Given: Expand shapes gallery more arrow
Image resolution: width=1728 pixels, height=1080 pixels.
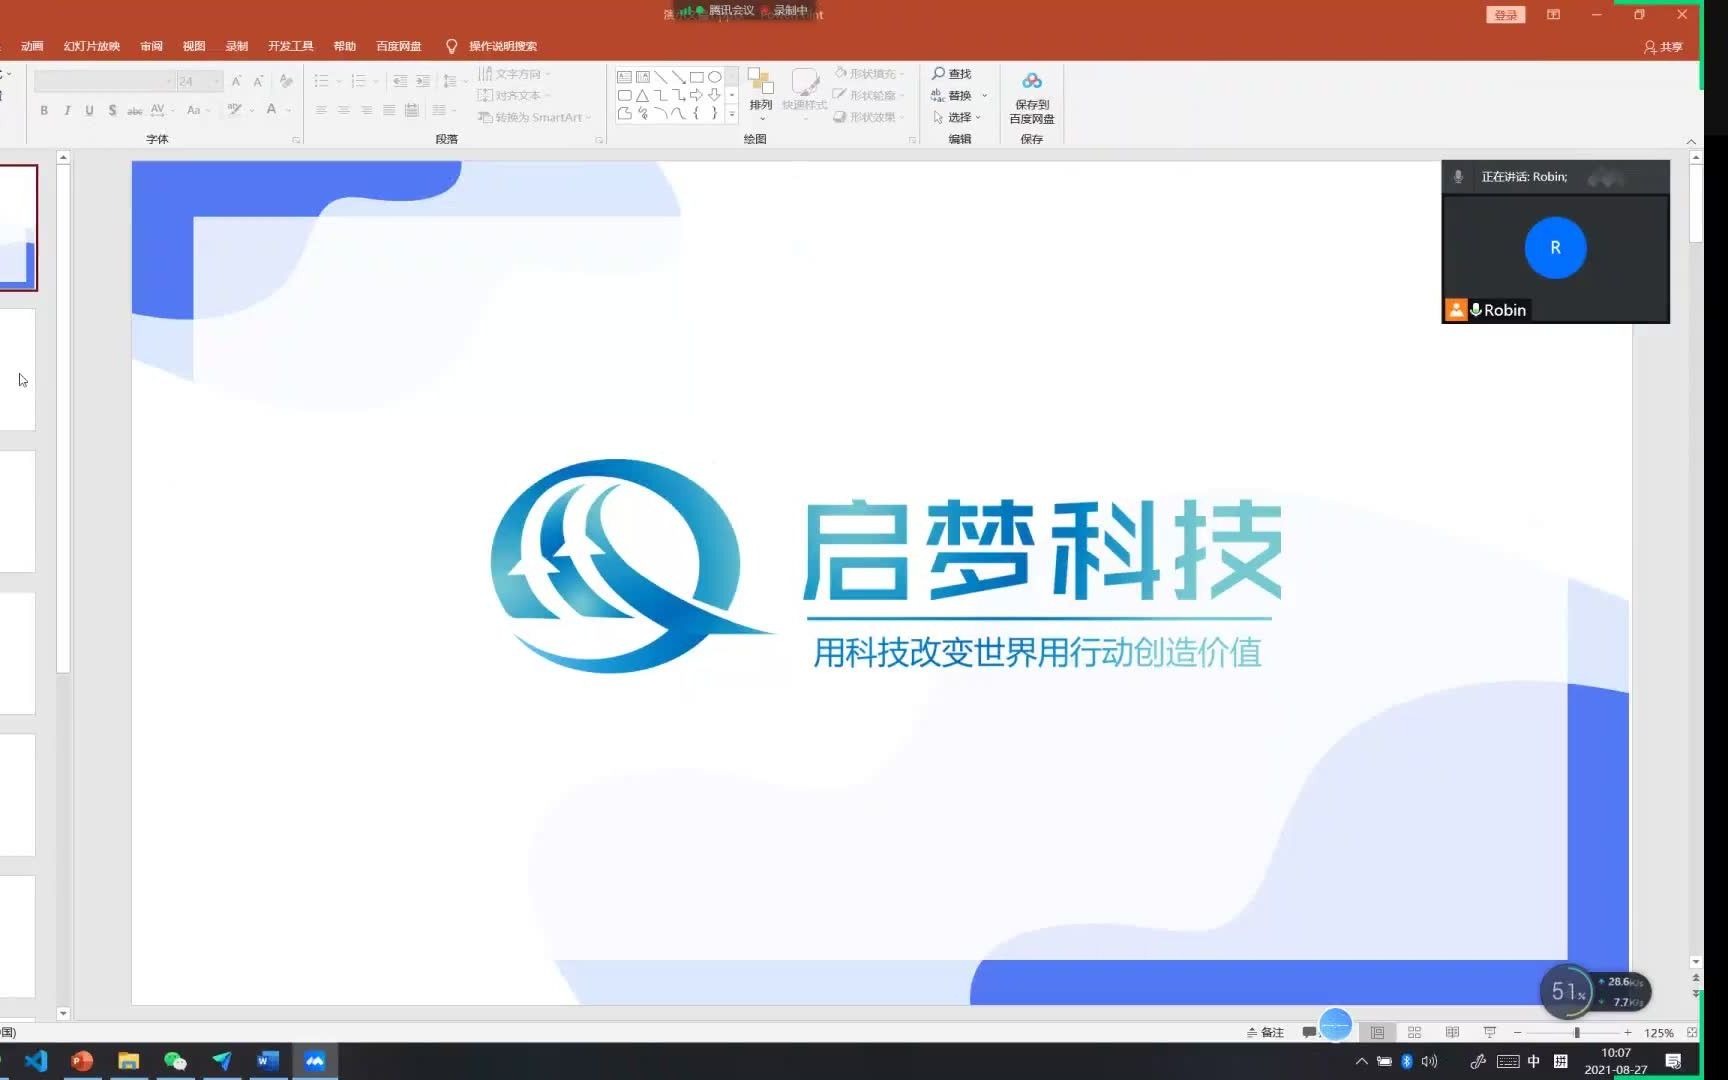Looking at the screenshot, I should click(x=732, y=114).
